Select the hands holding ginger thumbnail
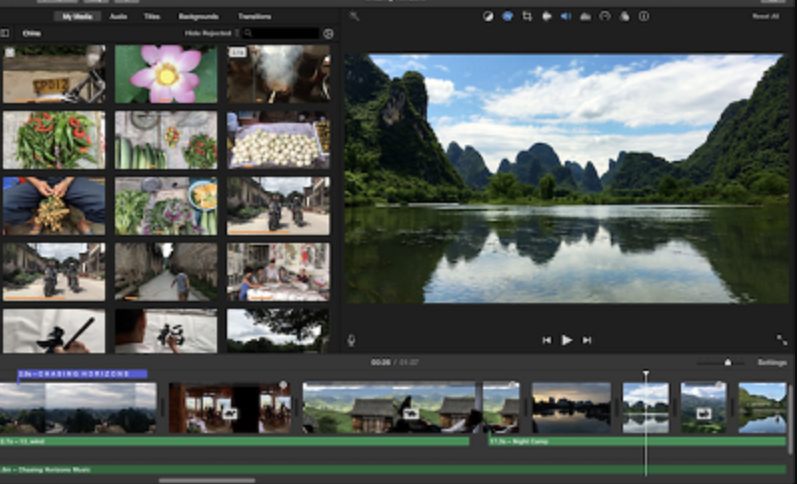The image size is (797, 484). pyautogui.click(x=54, y=206)
